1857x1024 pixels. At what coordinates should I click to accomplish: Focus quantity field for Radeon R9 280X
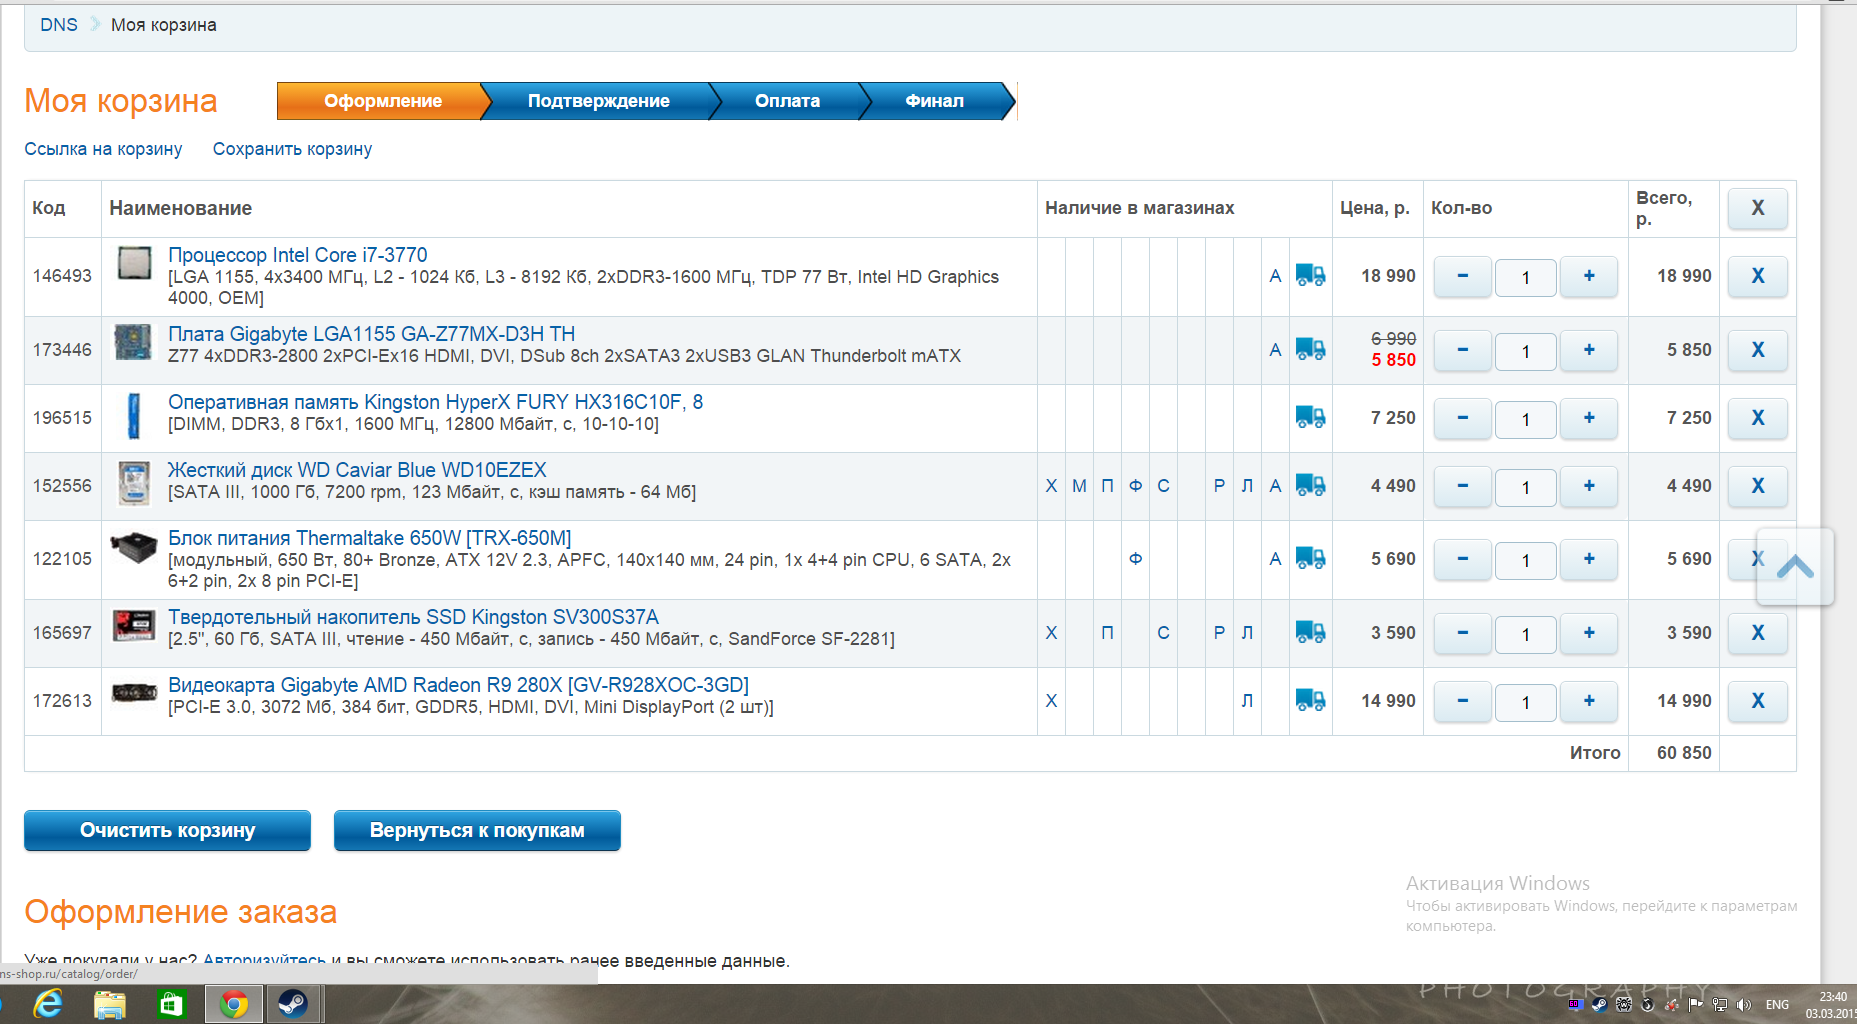click(x=1526, y=702)
